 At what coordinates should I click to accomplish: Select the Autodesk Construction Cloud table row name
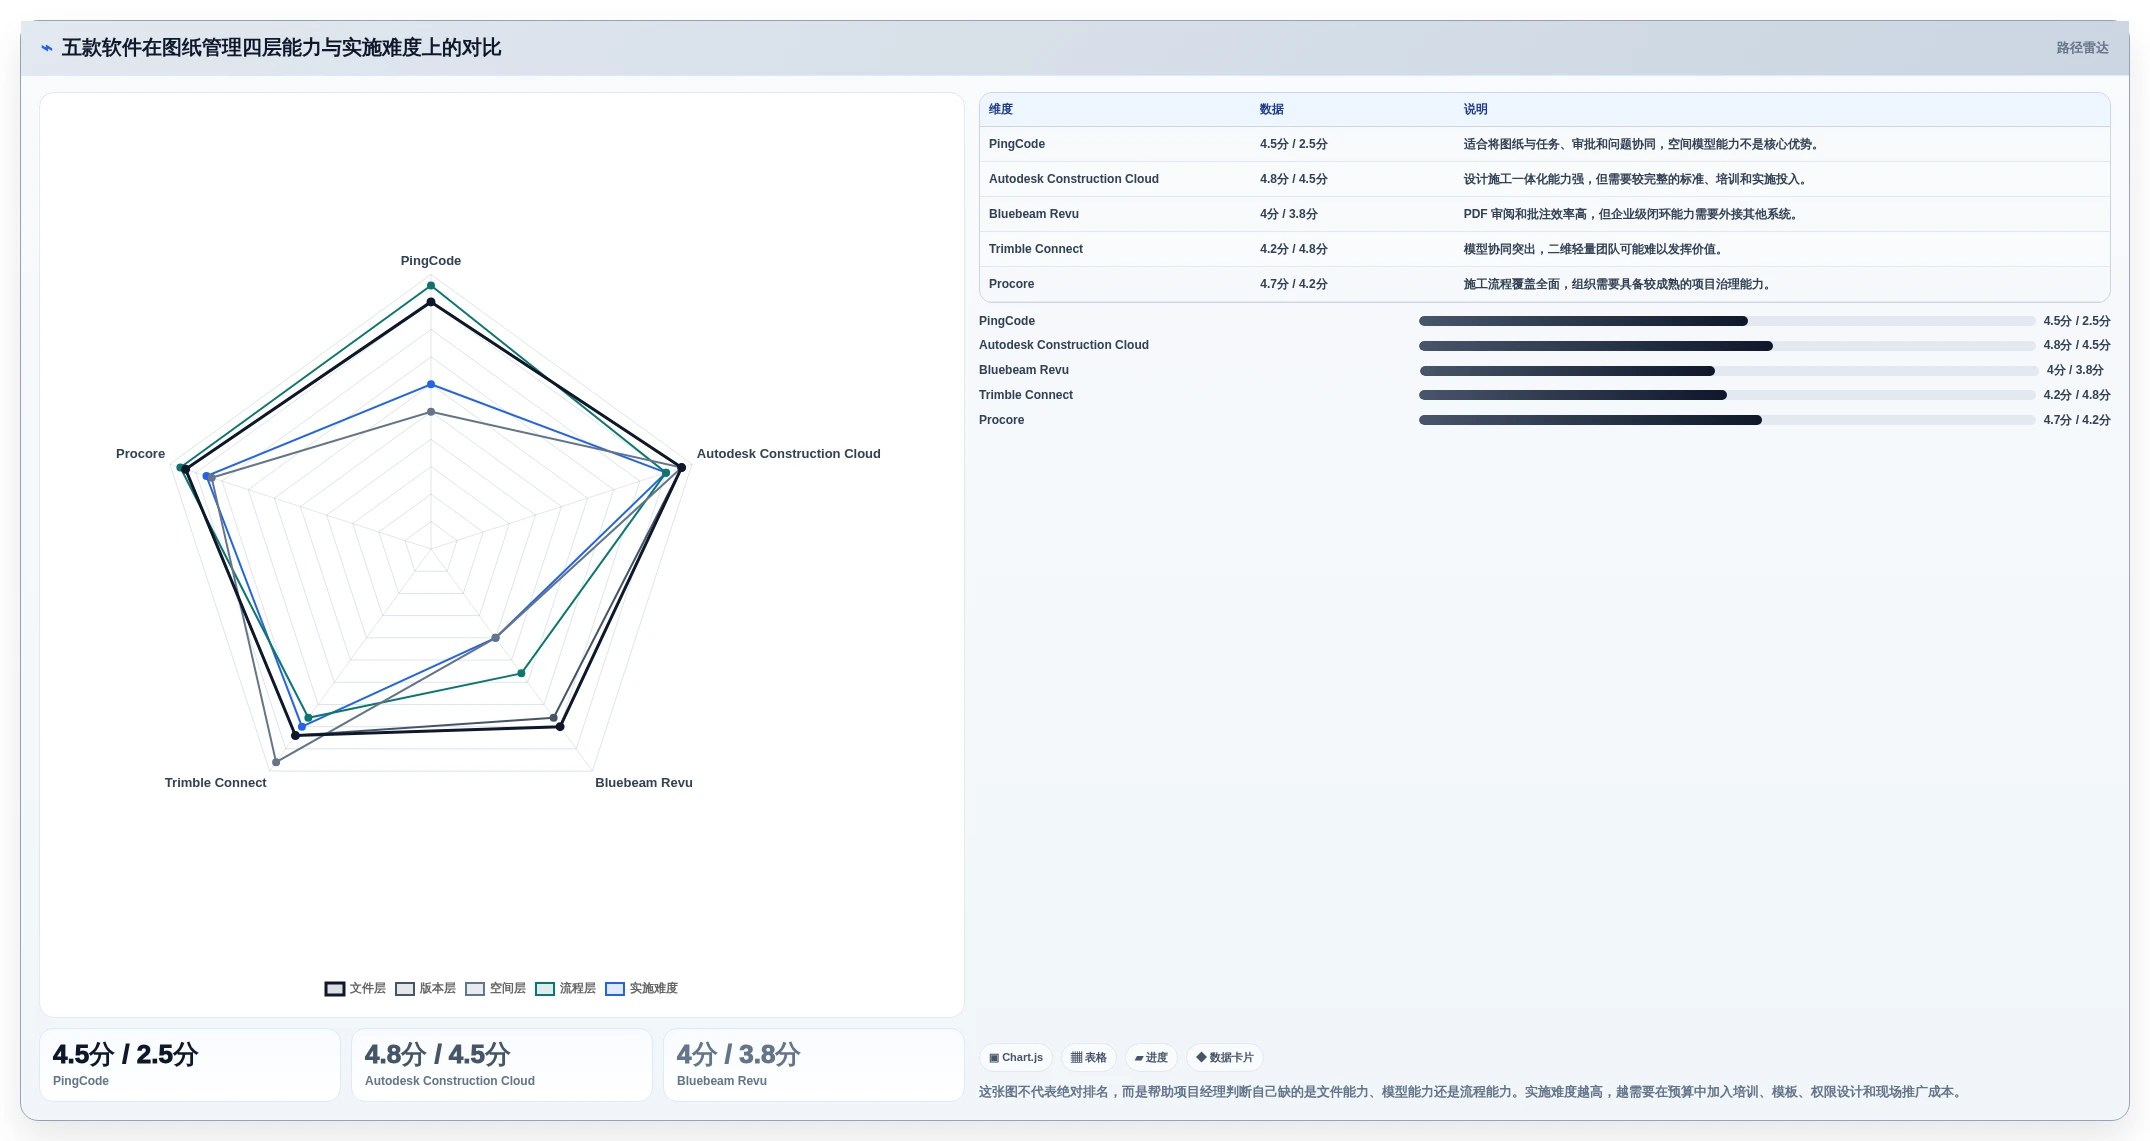click(x=1074, y=179)
